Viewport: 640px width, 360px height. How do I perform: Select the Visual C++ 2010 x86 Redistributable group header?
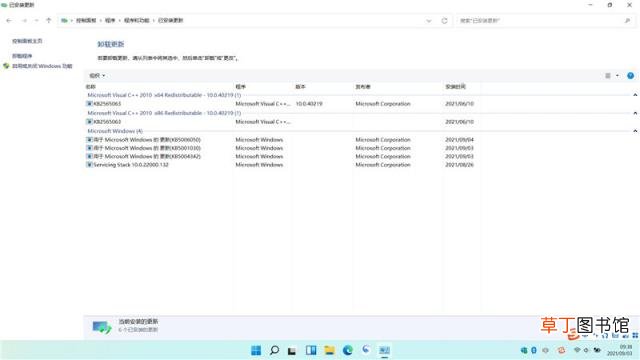(x=164, y=113)
